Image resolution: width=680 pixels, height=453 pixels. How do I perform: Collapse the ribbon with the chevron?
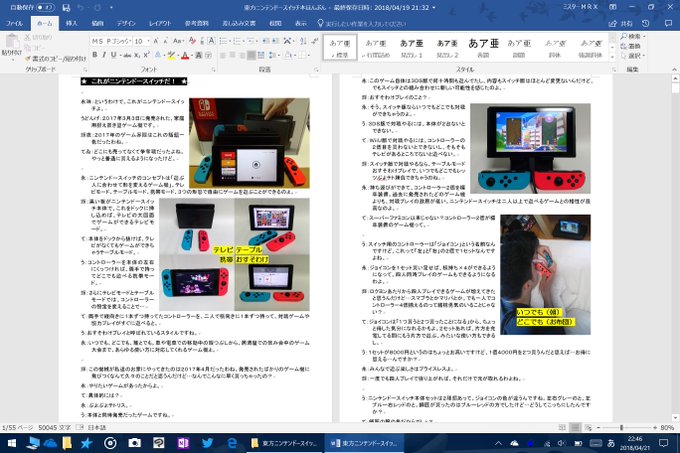(x=674, y=69)
